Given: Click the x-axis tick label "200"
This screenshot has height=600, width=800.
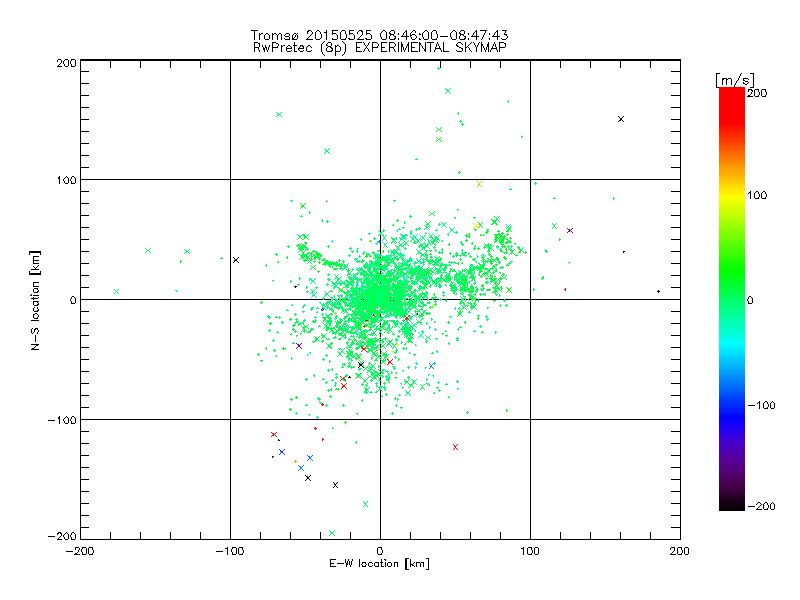Looking at the screenshot, I should pos(680,552).
